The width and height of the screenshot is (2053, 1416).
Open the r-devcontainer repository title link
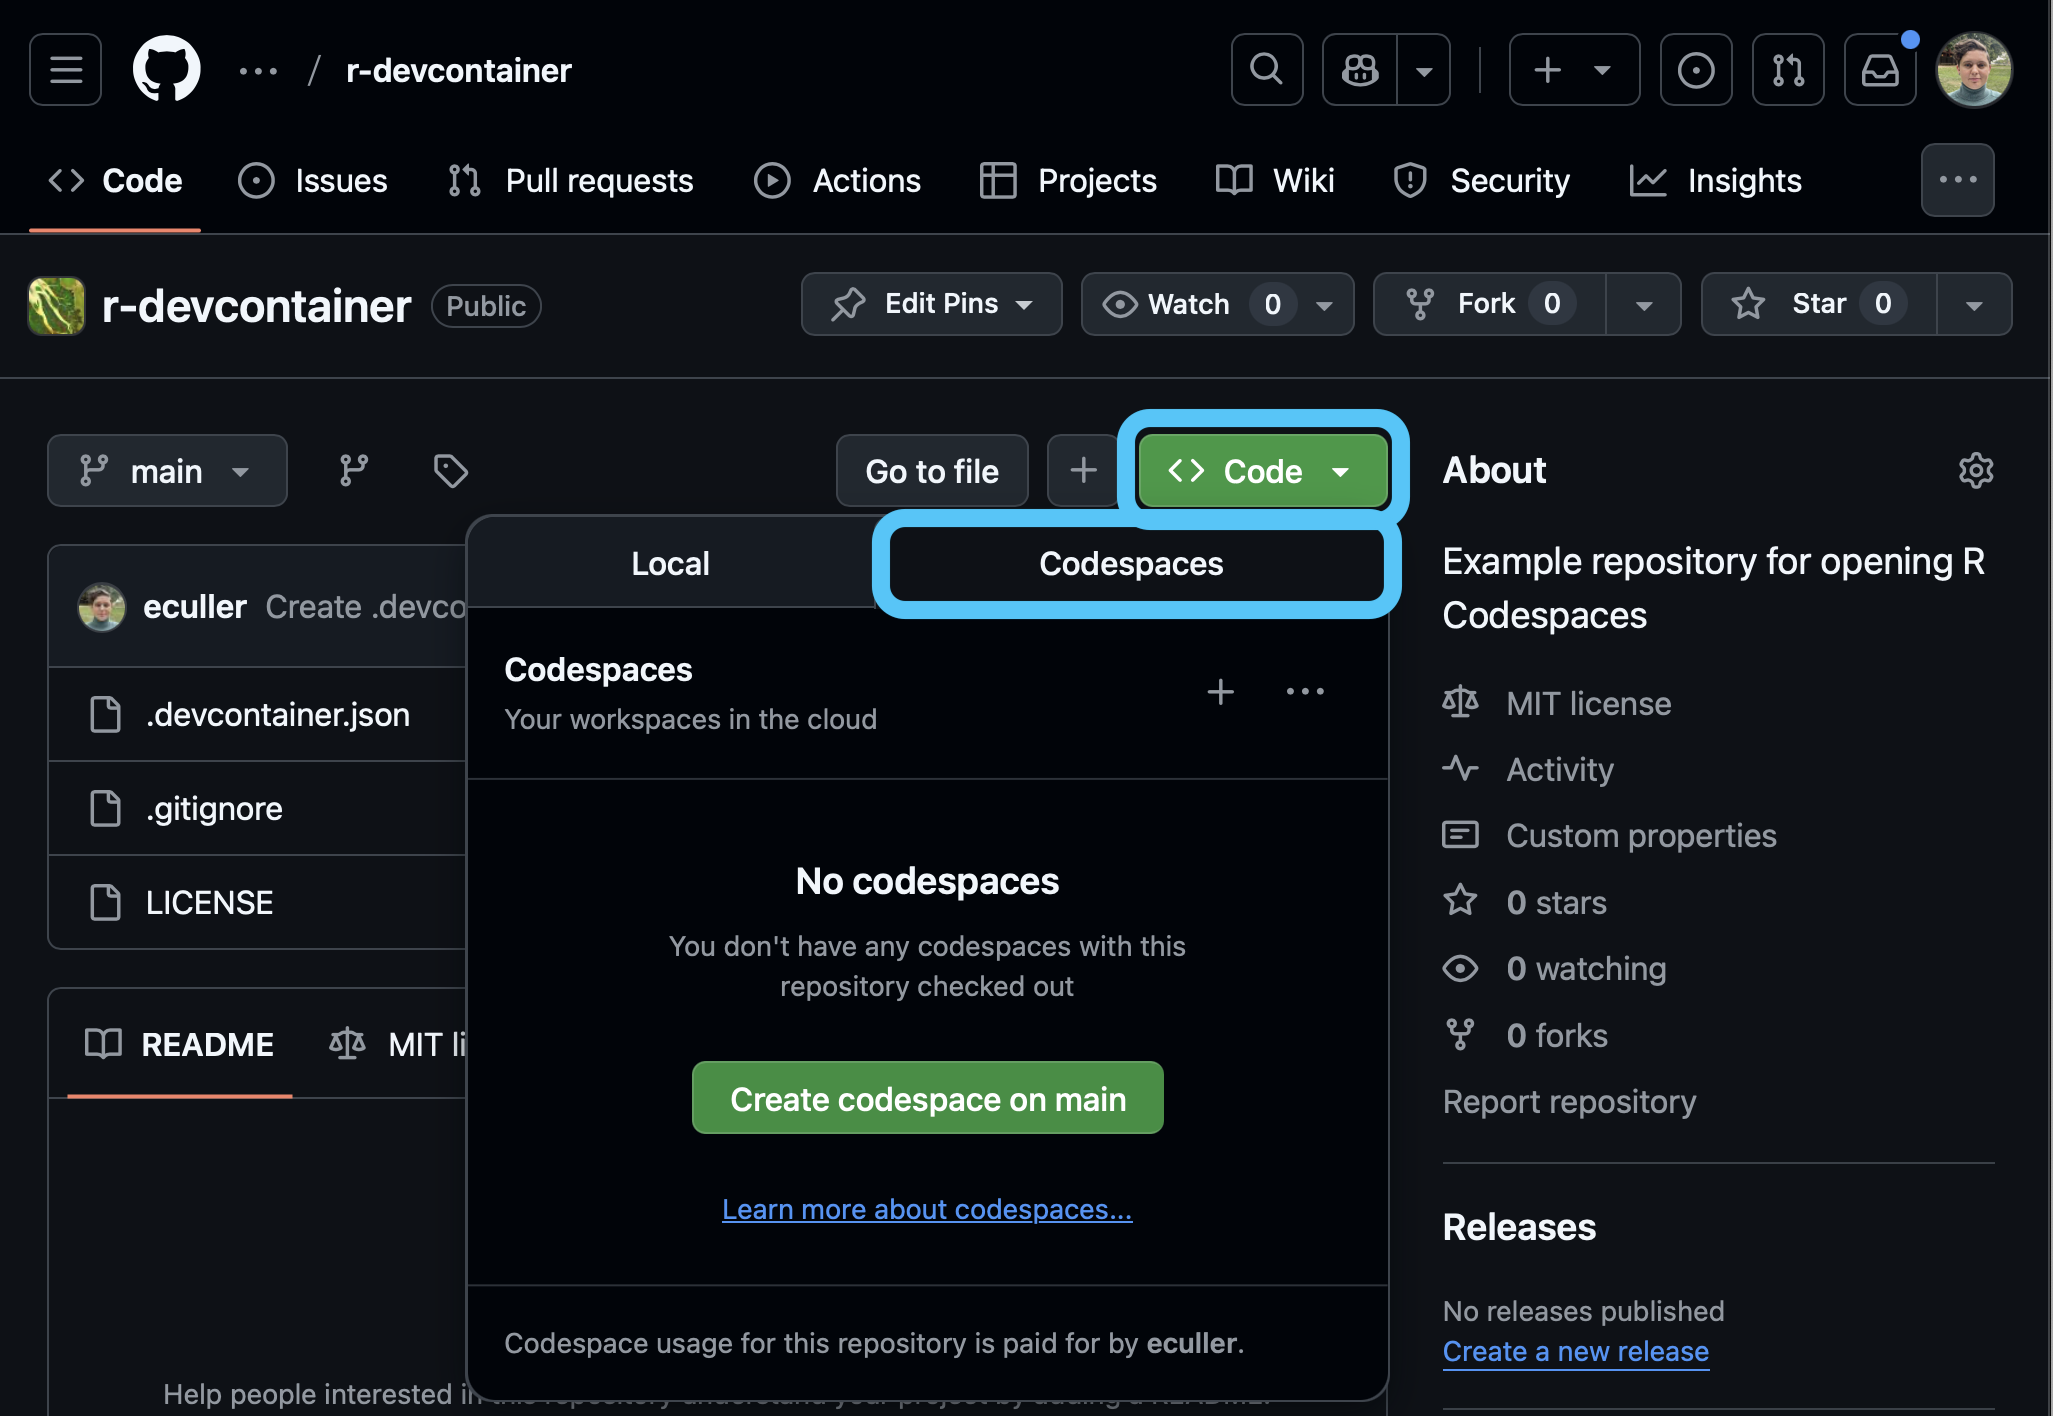click(x=256, y=306)
